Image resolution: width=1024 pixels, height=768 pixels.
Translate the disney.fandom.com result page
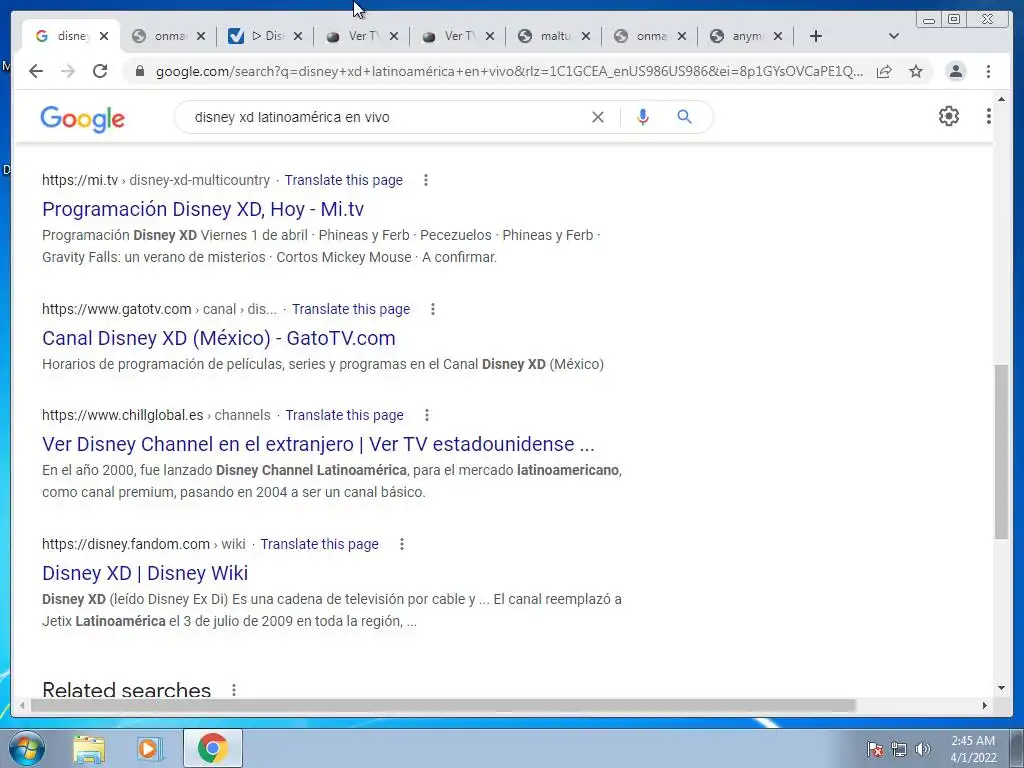pyautogui.click(x=319, y=544)
